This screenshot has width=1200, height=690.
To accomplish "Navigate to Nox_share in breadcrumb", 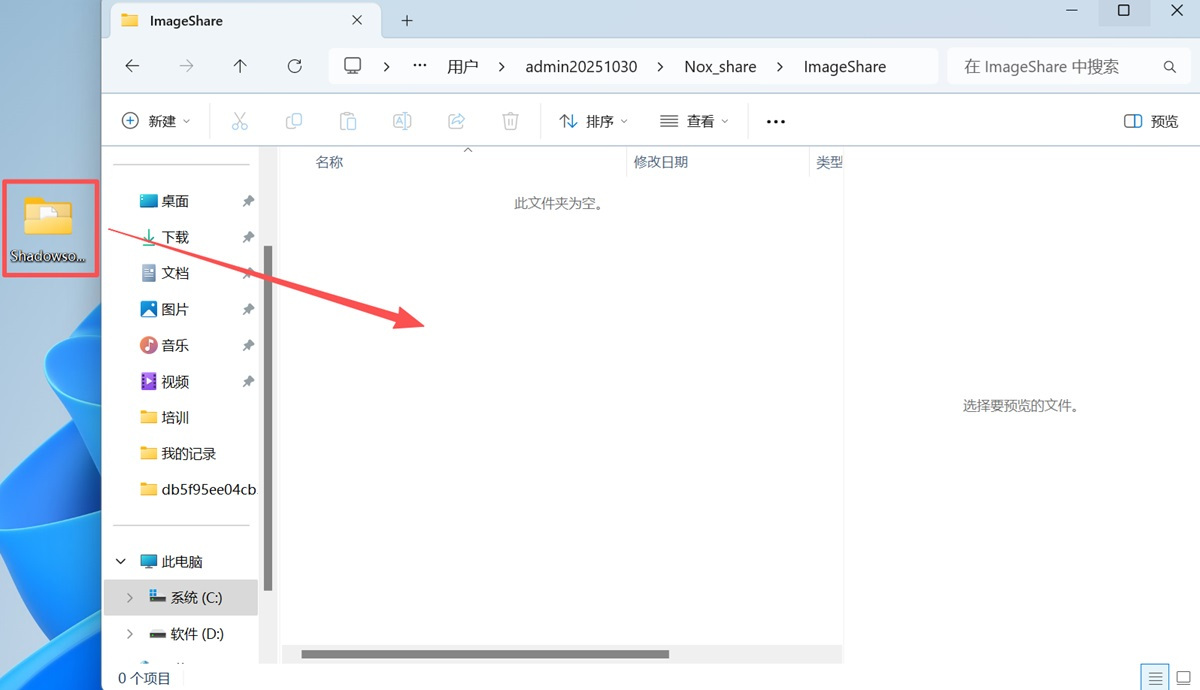I will 720,66.
